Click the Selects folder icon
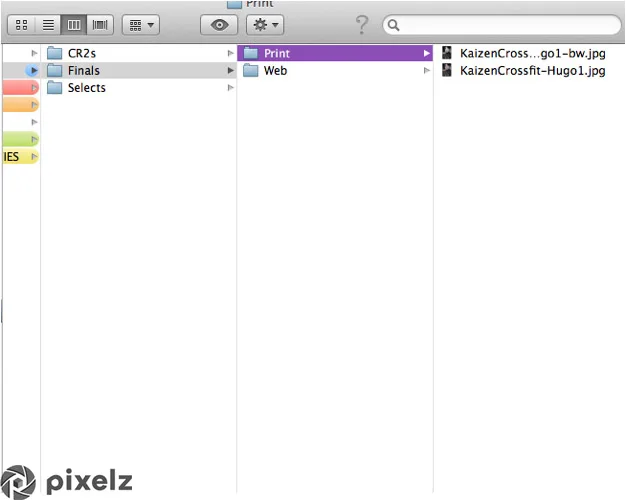626x500 pixels. 54,87
